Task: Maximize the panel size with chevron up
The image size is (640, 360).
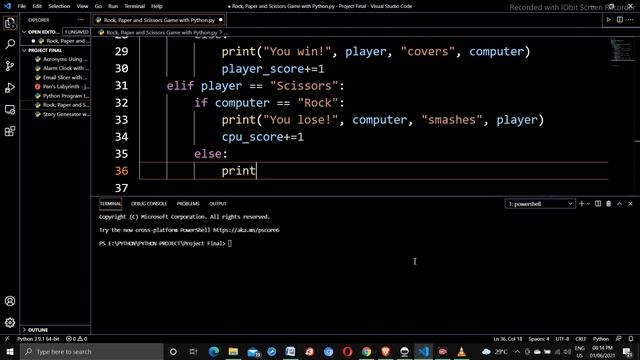Action: pos(620,203)
